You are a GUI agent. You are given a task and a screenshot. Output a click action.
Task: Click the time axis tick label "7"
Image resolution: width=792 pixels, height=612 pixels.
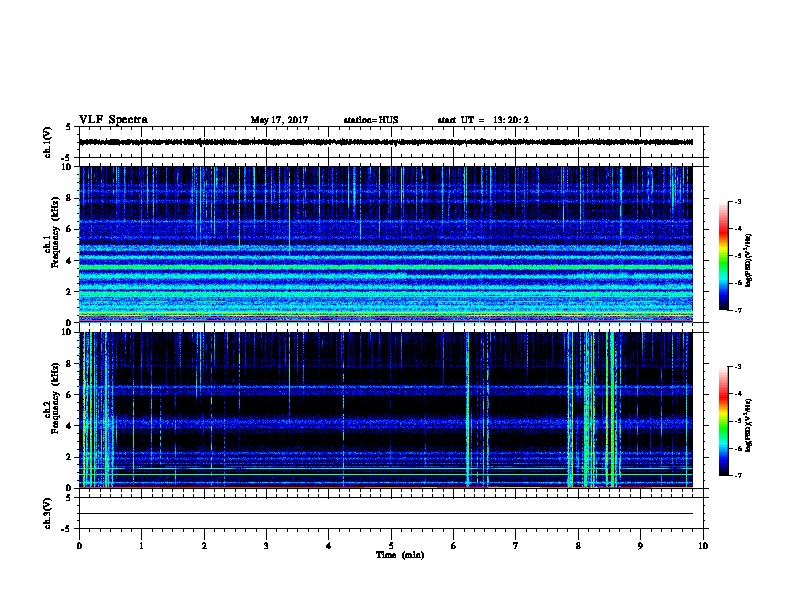tap(516, 546)
